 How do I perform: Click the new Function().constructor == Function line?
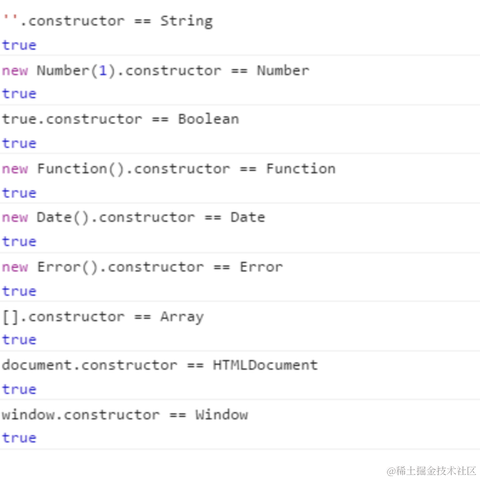tap(169, 169)
